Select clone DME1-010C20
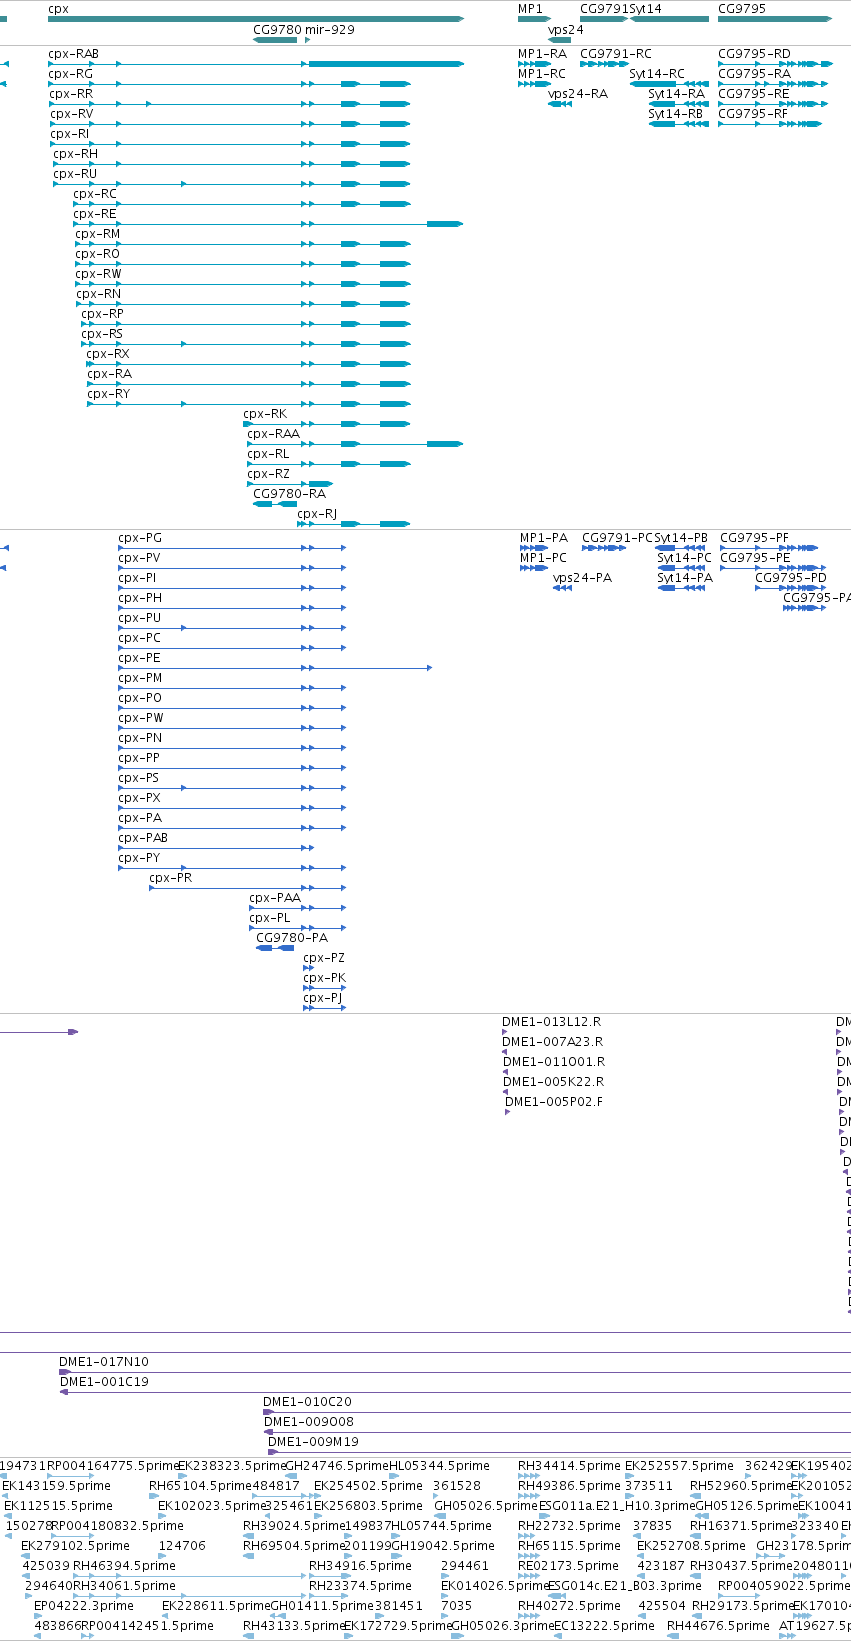Image resolution: width=851 pixels, height=1641 pixels. pos(307,1402)
